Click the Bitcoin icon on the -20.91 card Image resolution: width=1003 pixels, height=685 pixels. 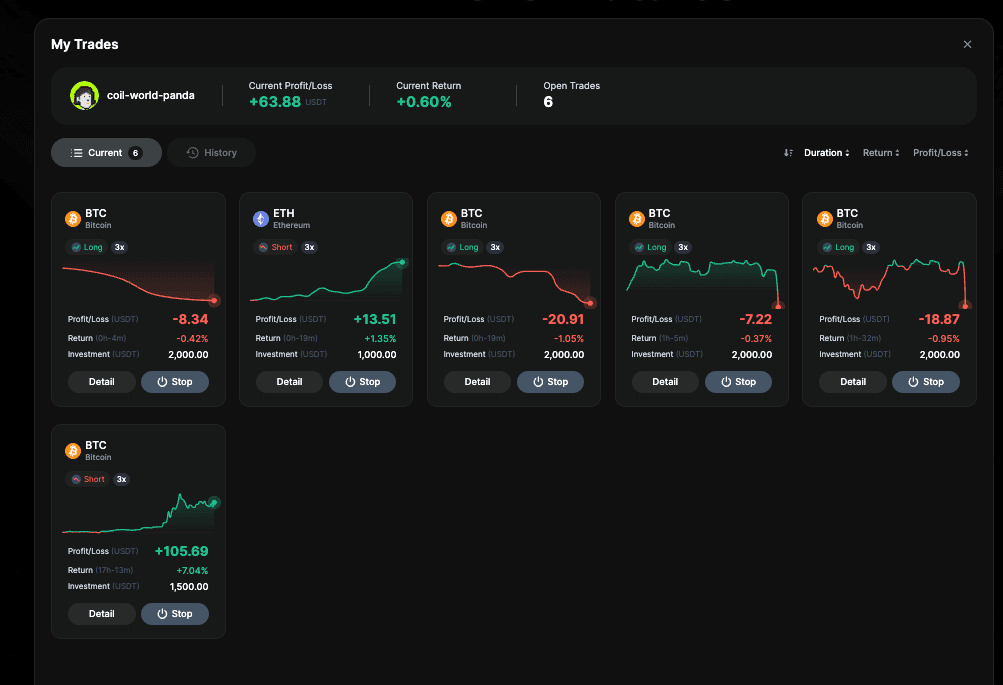pos(449,219)
